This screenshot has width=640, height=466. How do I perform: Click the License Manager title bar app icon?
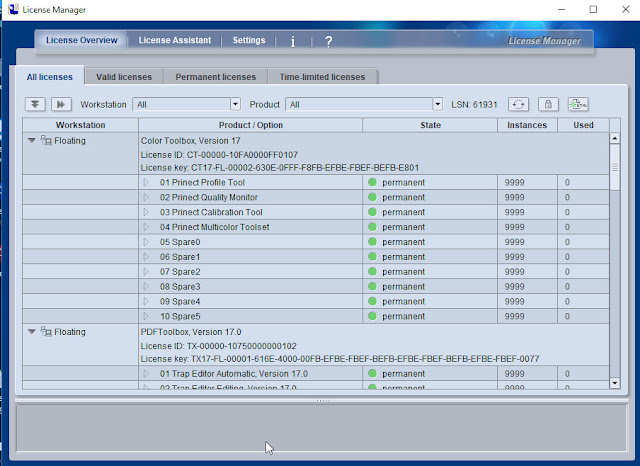13,9
